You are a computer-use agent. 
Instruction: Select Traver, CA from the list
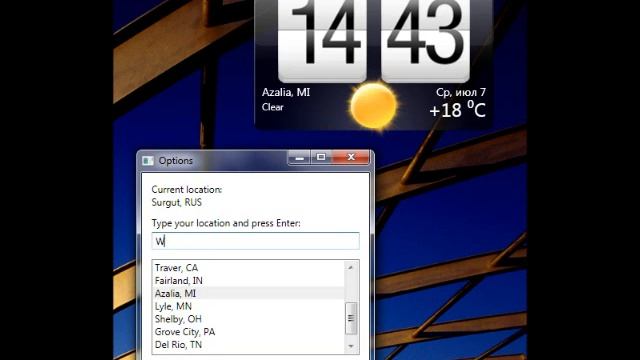coord(248,268)
